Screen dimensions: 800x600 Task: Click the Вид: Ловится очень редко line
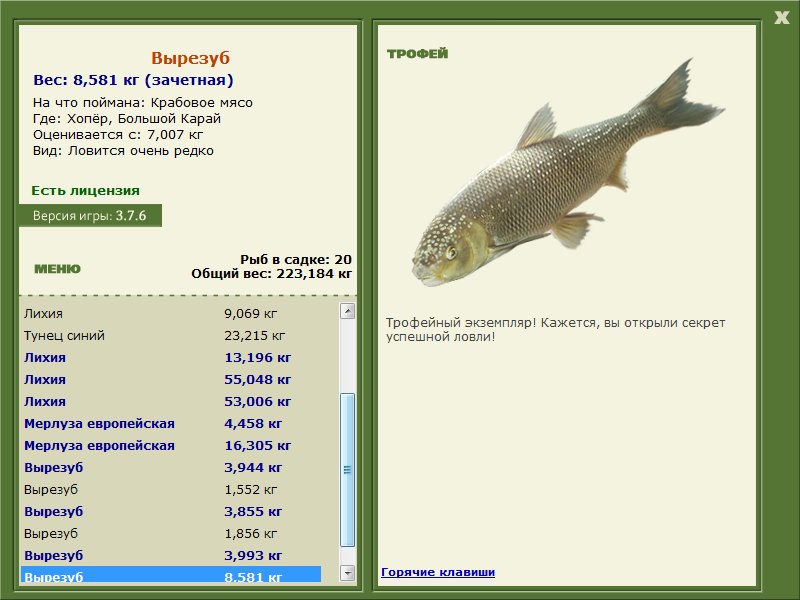click(123, 151)
